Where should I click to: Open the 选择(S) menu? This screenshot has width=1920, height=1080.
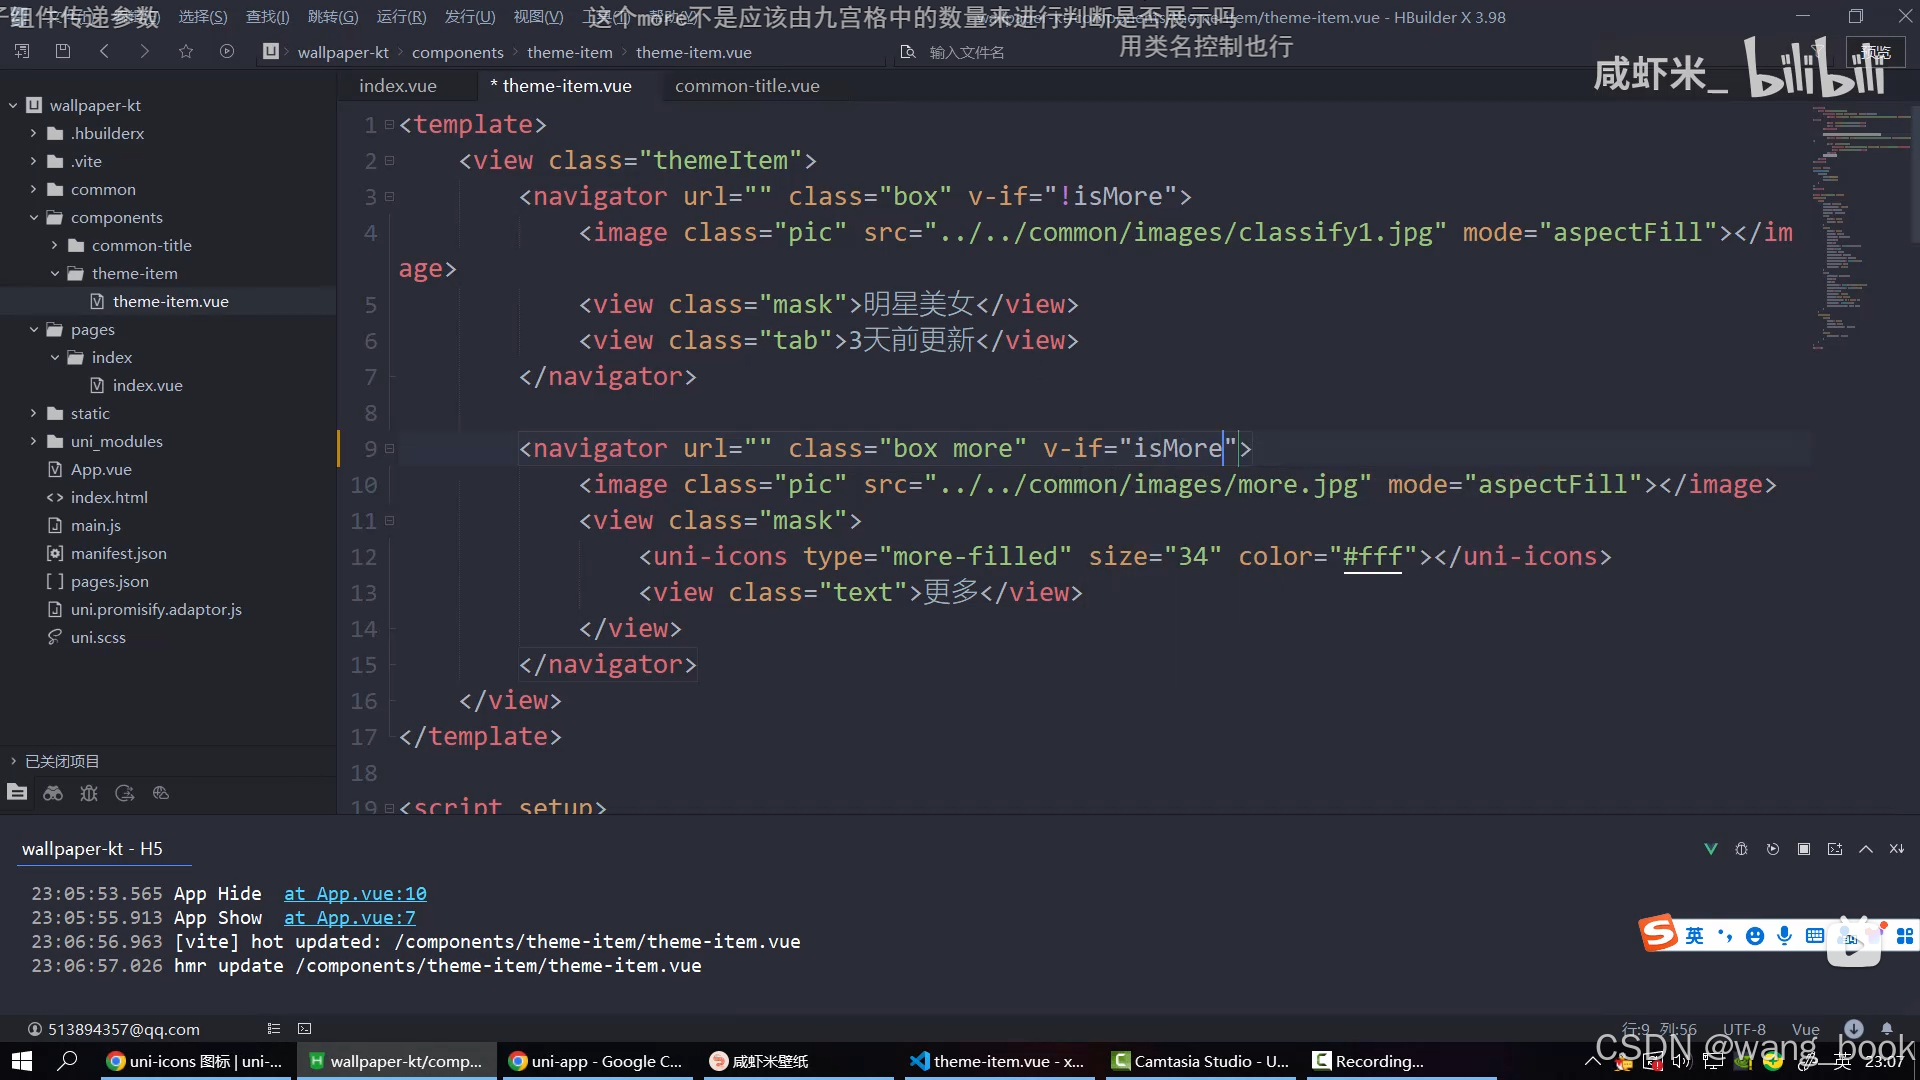click(x=203, y=17)
